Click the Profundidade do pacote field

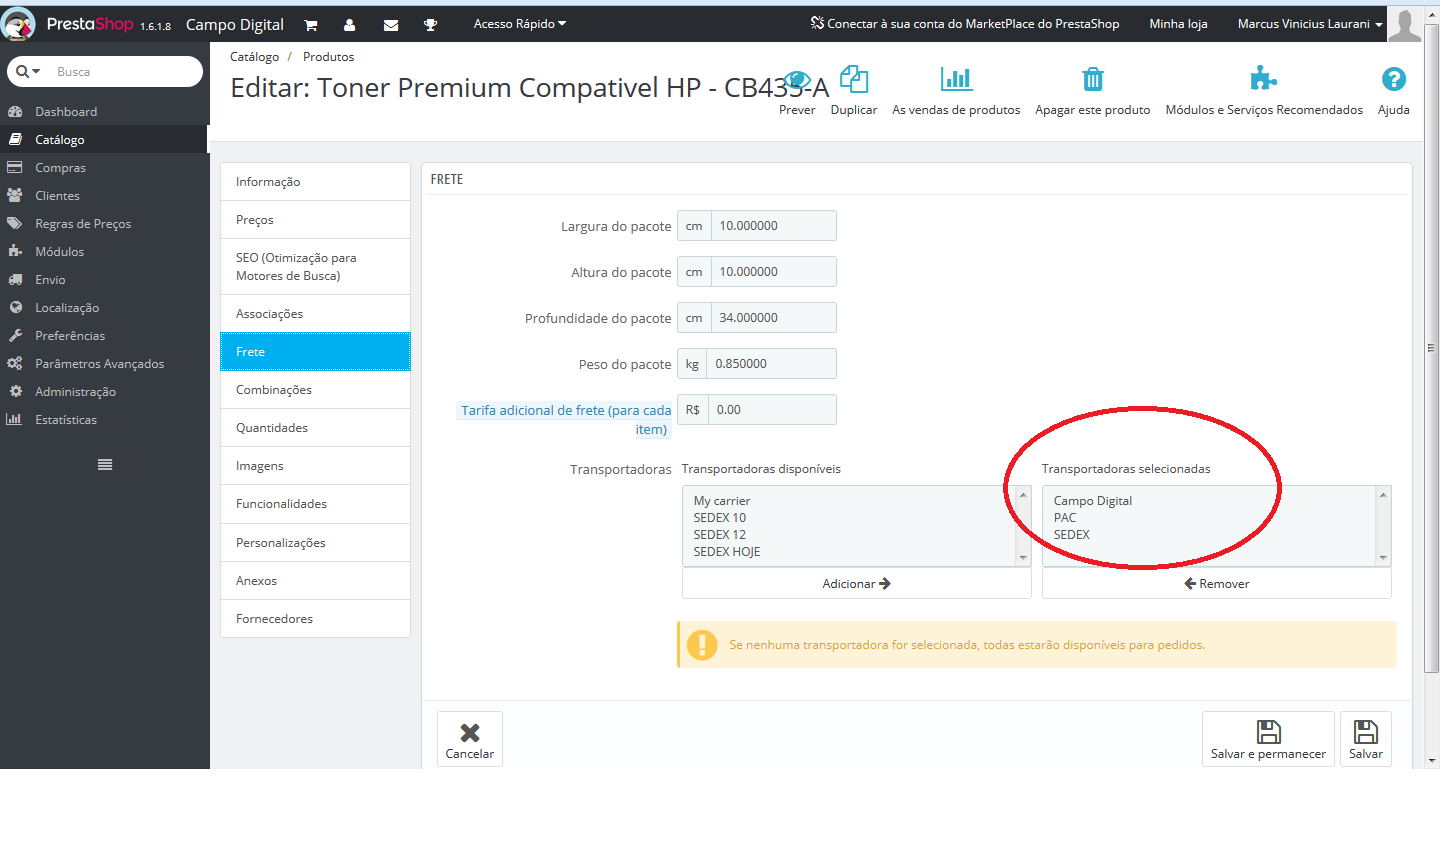pyautogui.click(x=773, y=318)
